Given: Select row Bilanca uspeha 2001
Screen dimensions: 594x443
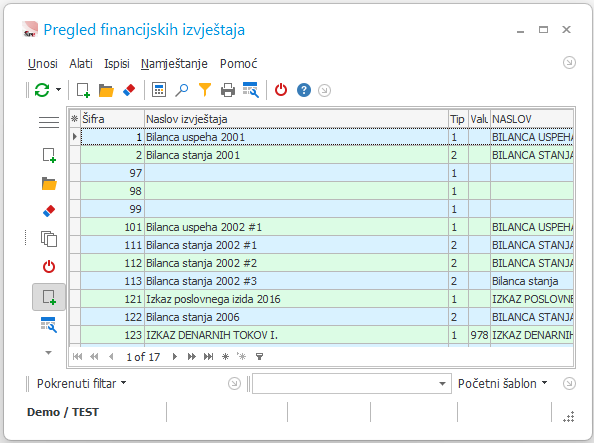Looking at the screenshot, I should coord(321,137).
